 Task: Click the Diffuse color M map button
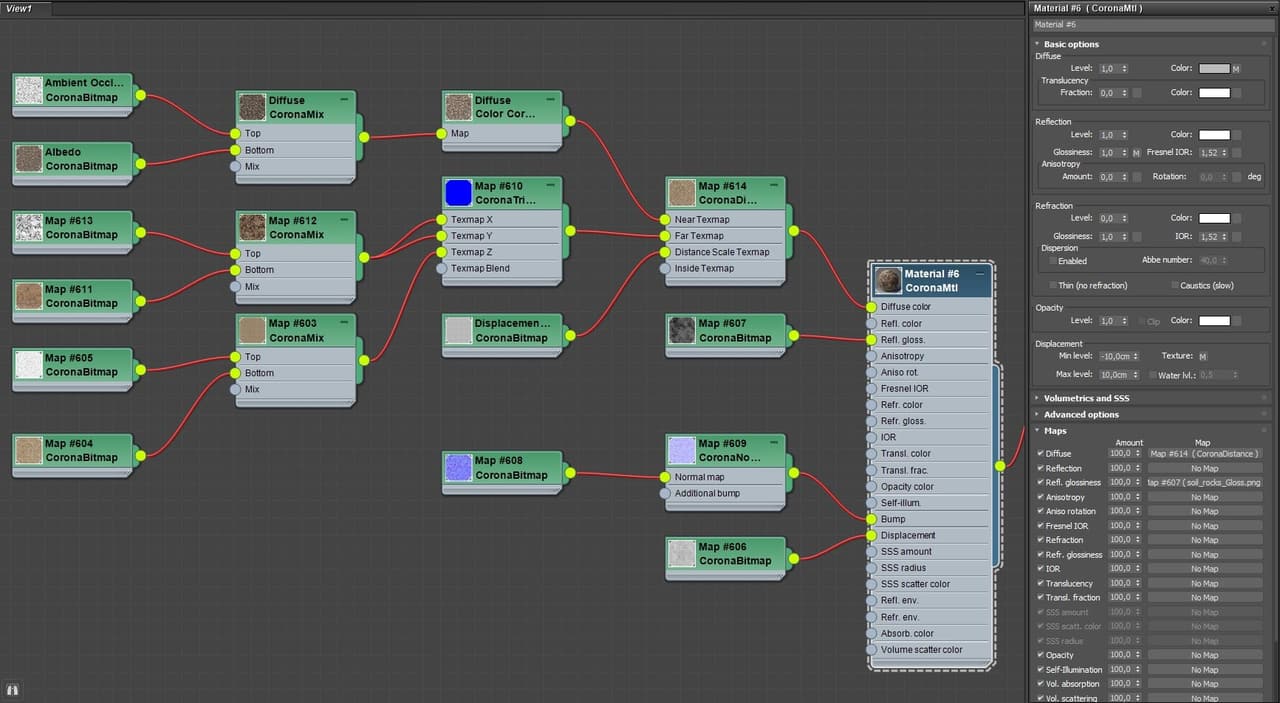pyautogui.click(x=1236, y=69)
